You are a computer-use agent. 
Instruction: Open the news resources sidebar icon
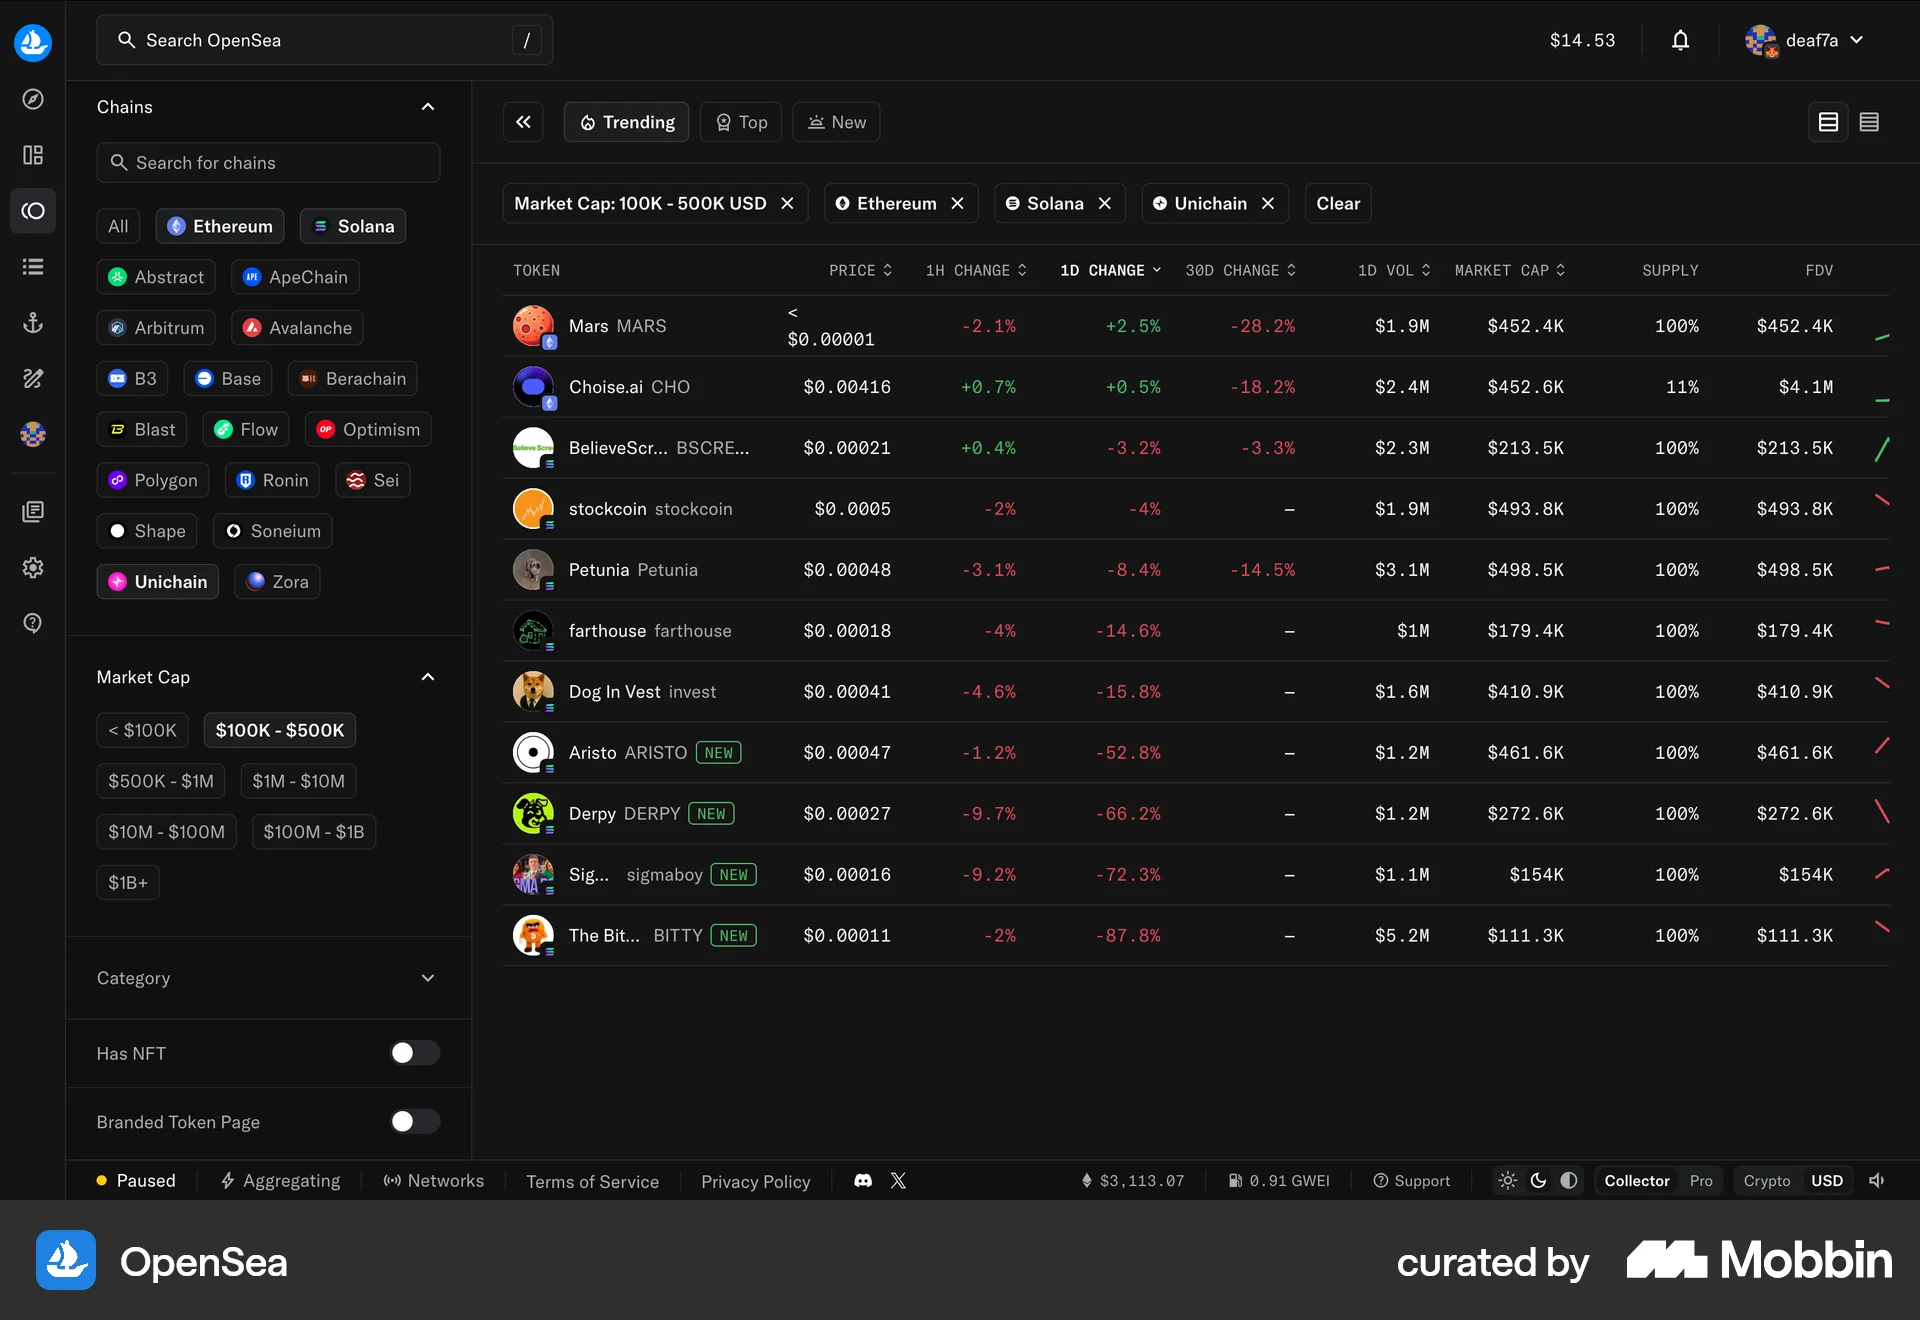(33, 512)
